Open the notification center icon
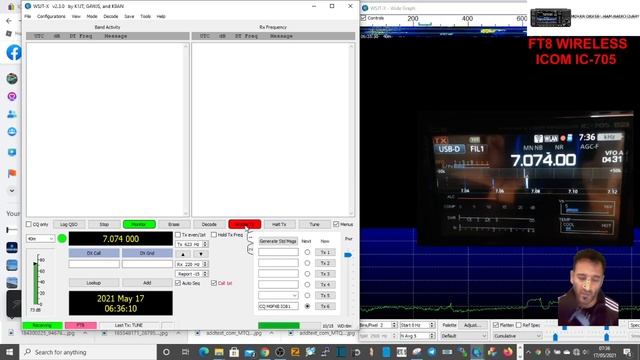Image resolution: width=640 pixels, height=360 pixels. (627, 352)
